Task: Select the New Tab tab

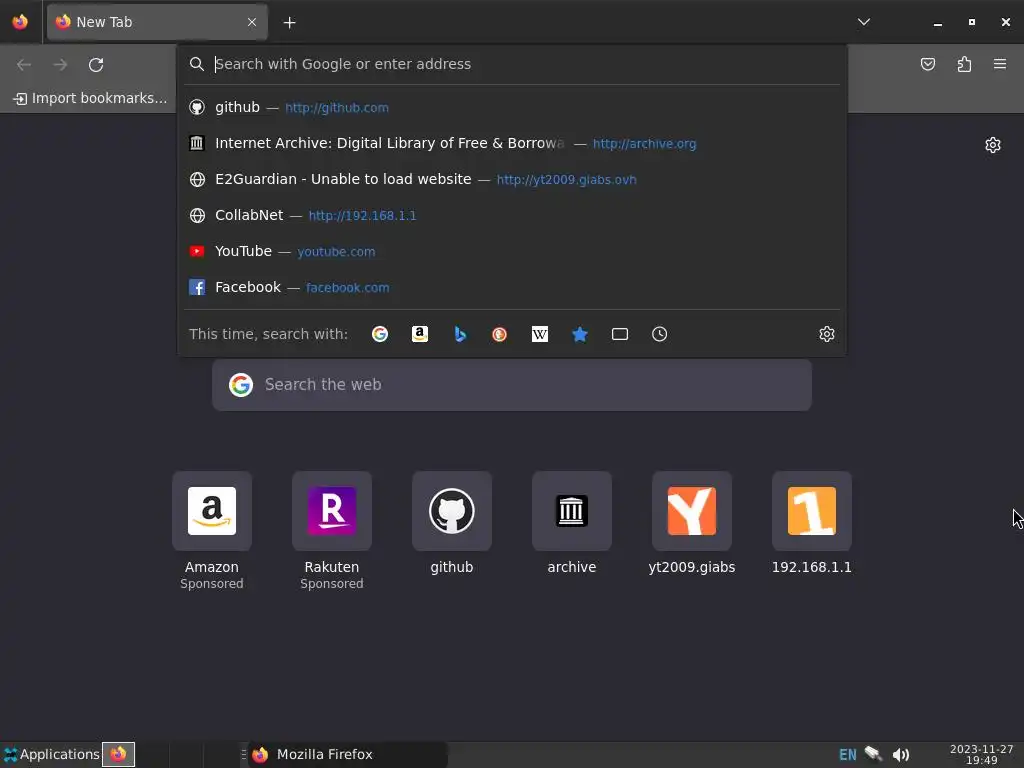Action: click(157, 22)
